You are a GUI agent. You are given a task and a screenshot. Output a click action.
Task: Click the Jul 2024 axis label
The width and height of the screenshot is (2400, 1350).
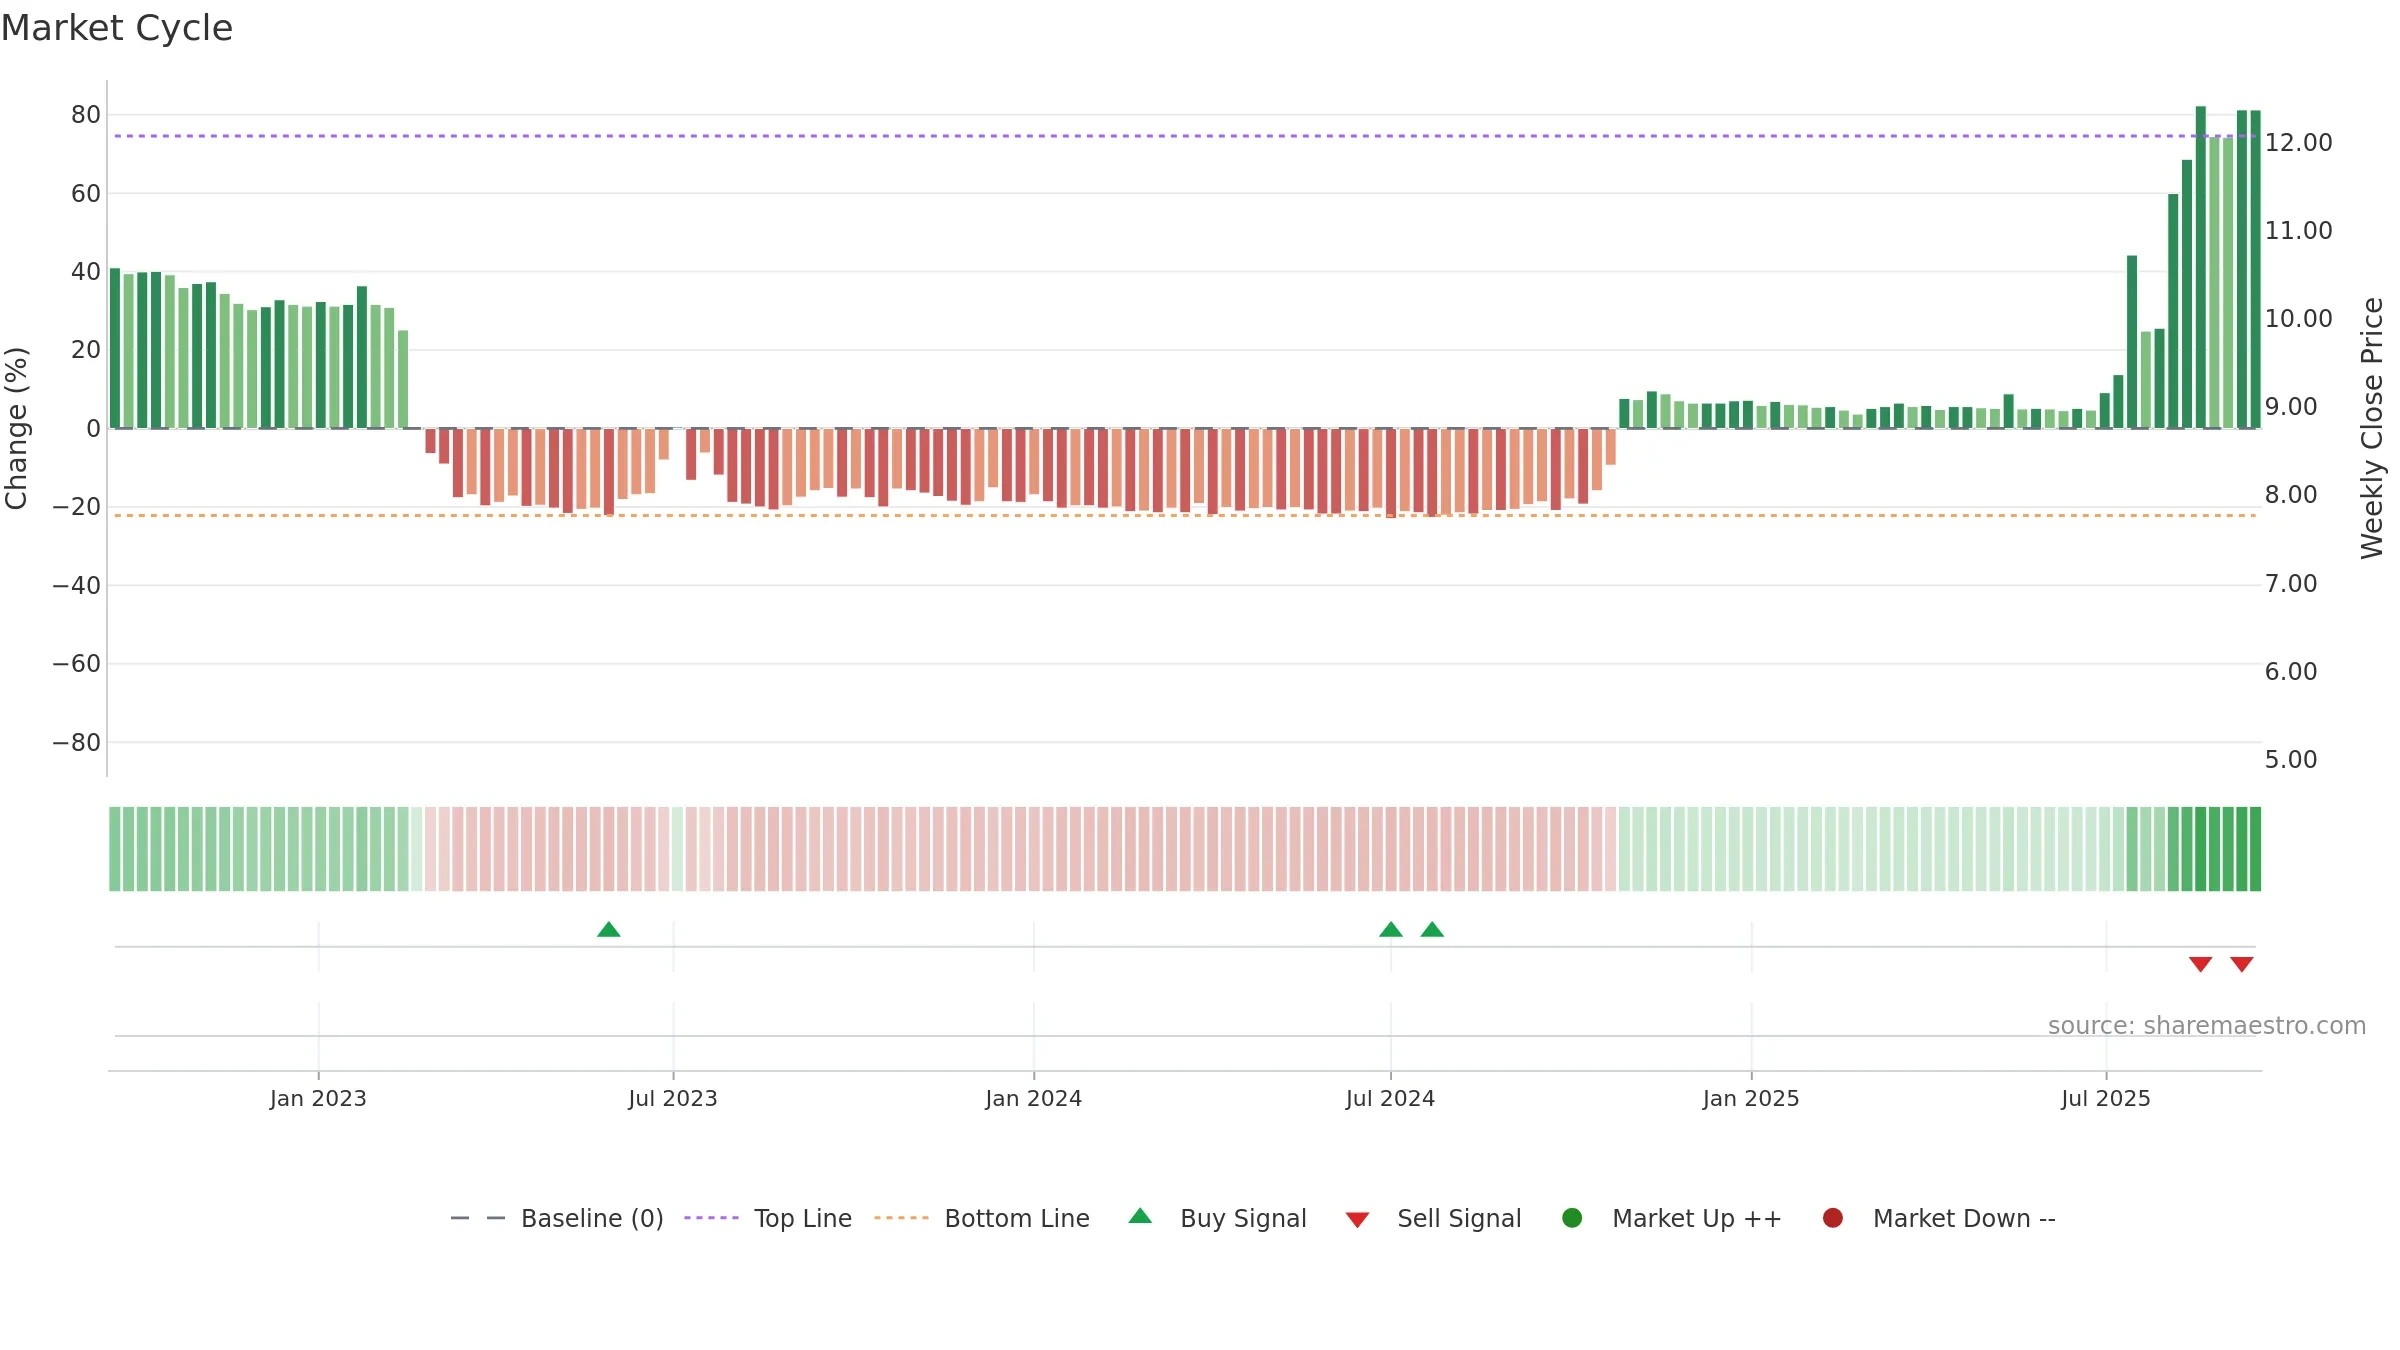point(1391,1099)
